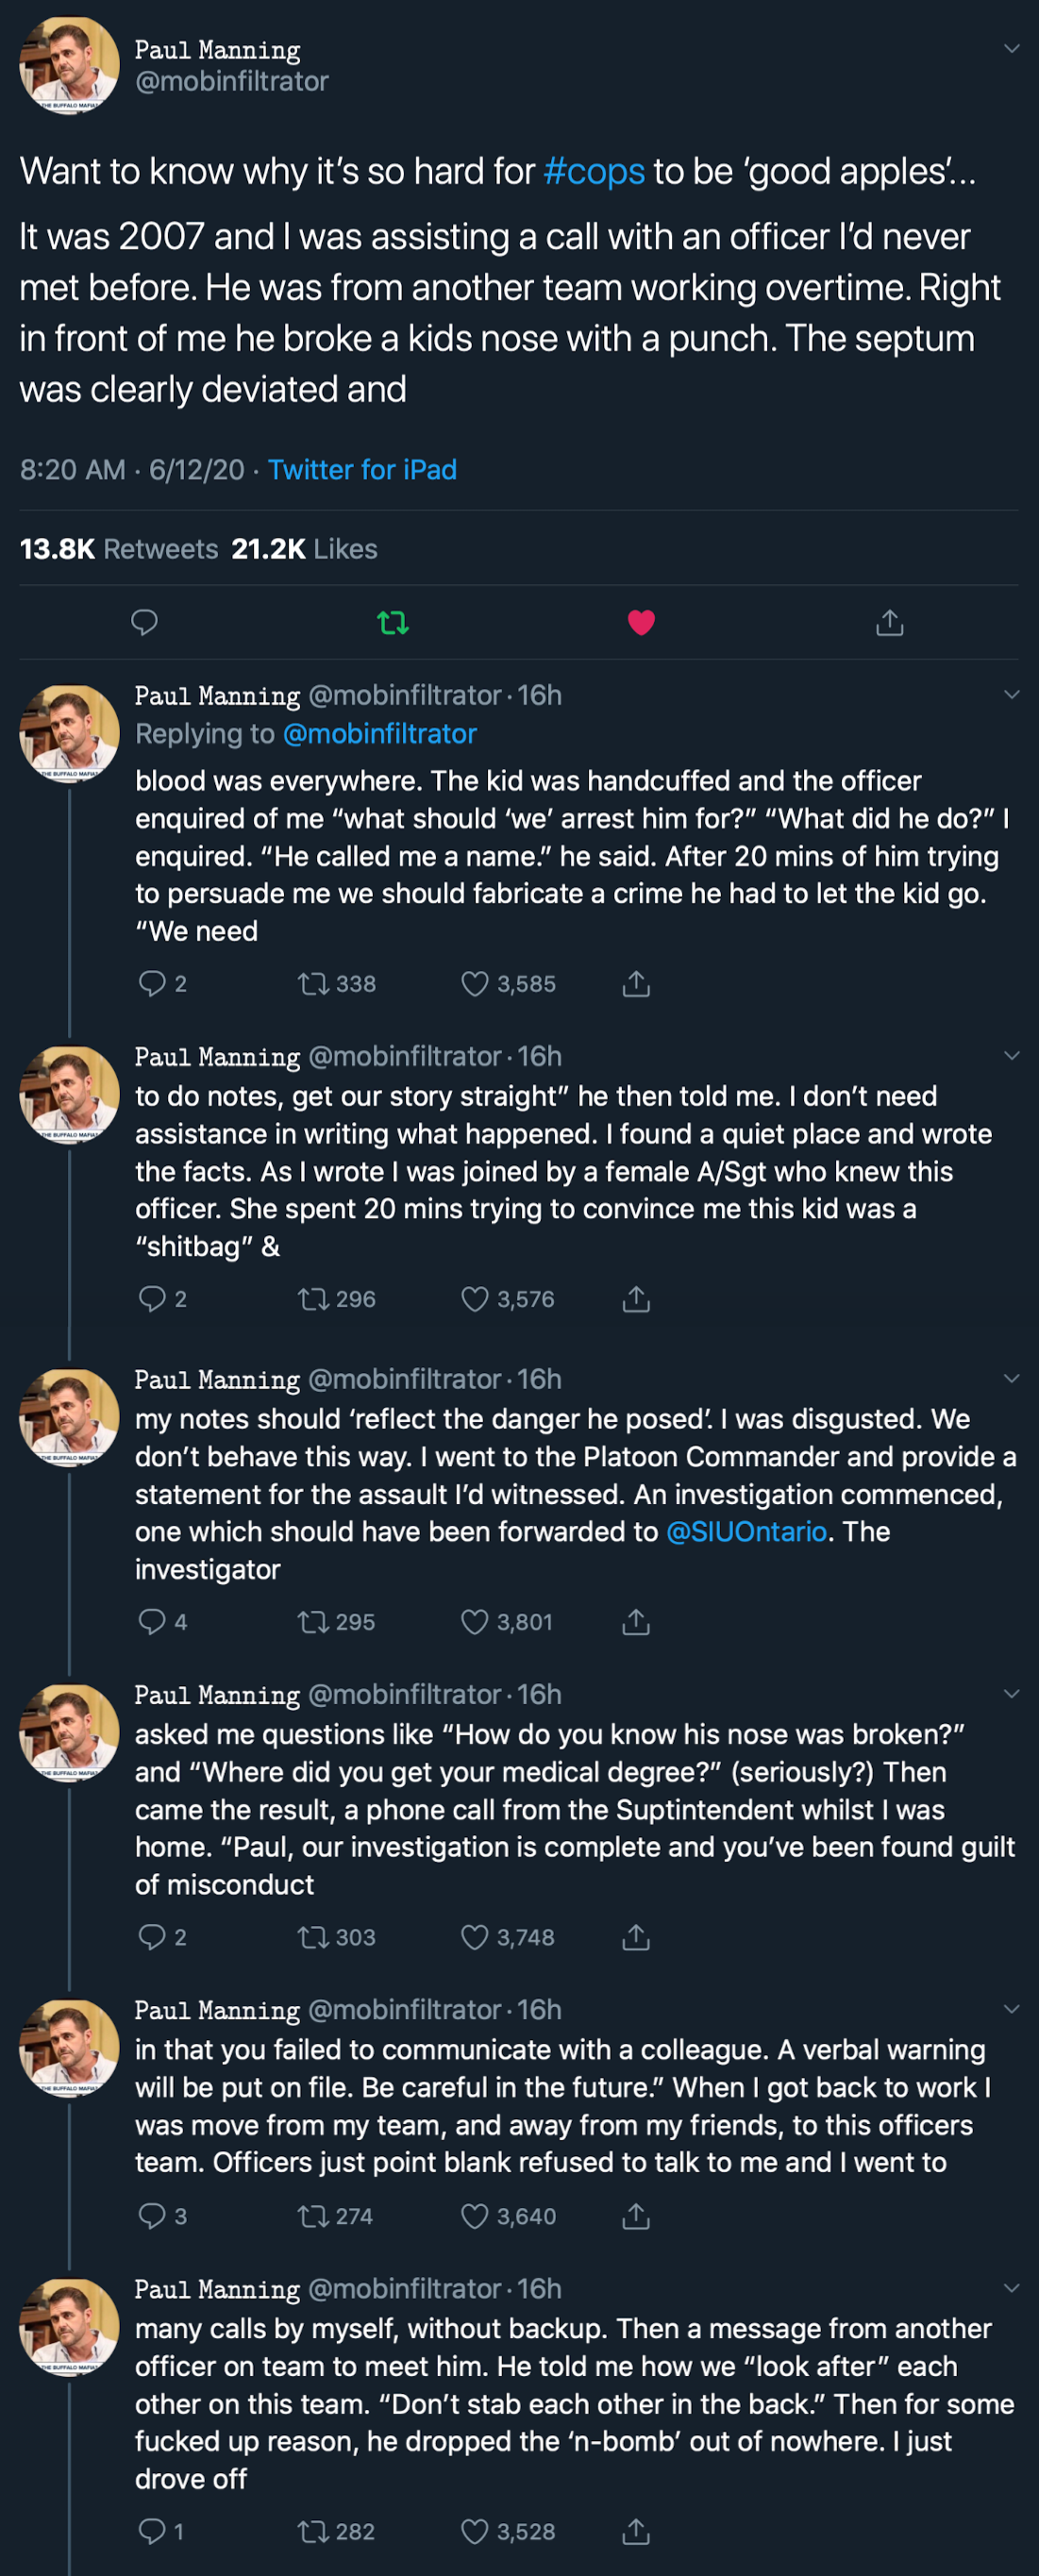The height and width of the screenshot is (2576, 1039).
Task: Like the tweet with 3,801 likes
Action: pyautogui.click(x=475, y=1622)
